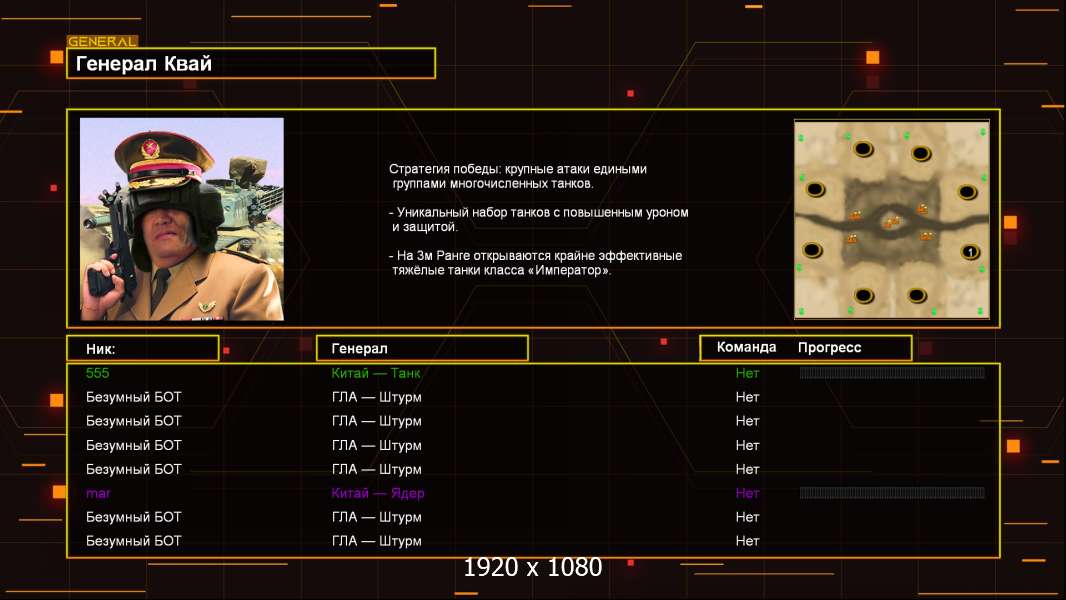Click the green "Китай — Танк" faction entry
This screenshot has height=600, width=1066.
376,373
